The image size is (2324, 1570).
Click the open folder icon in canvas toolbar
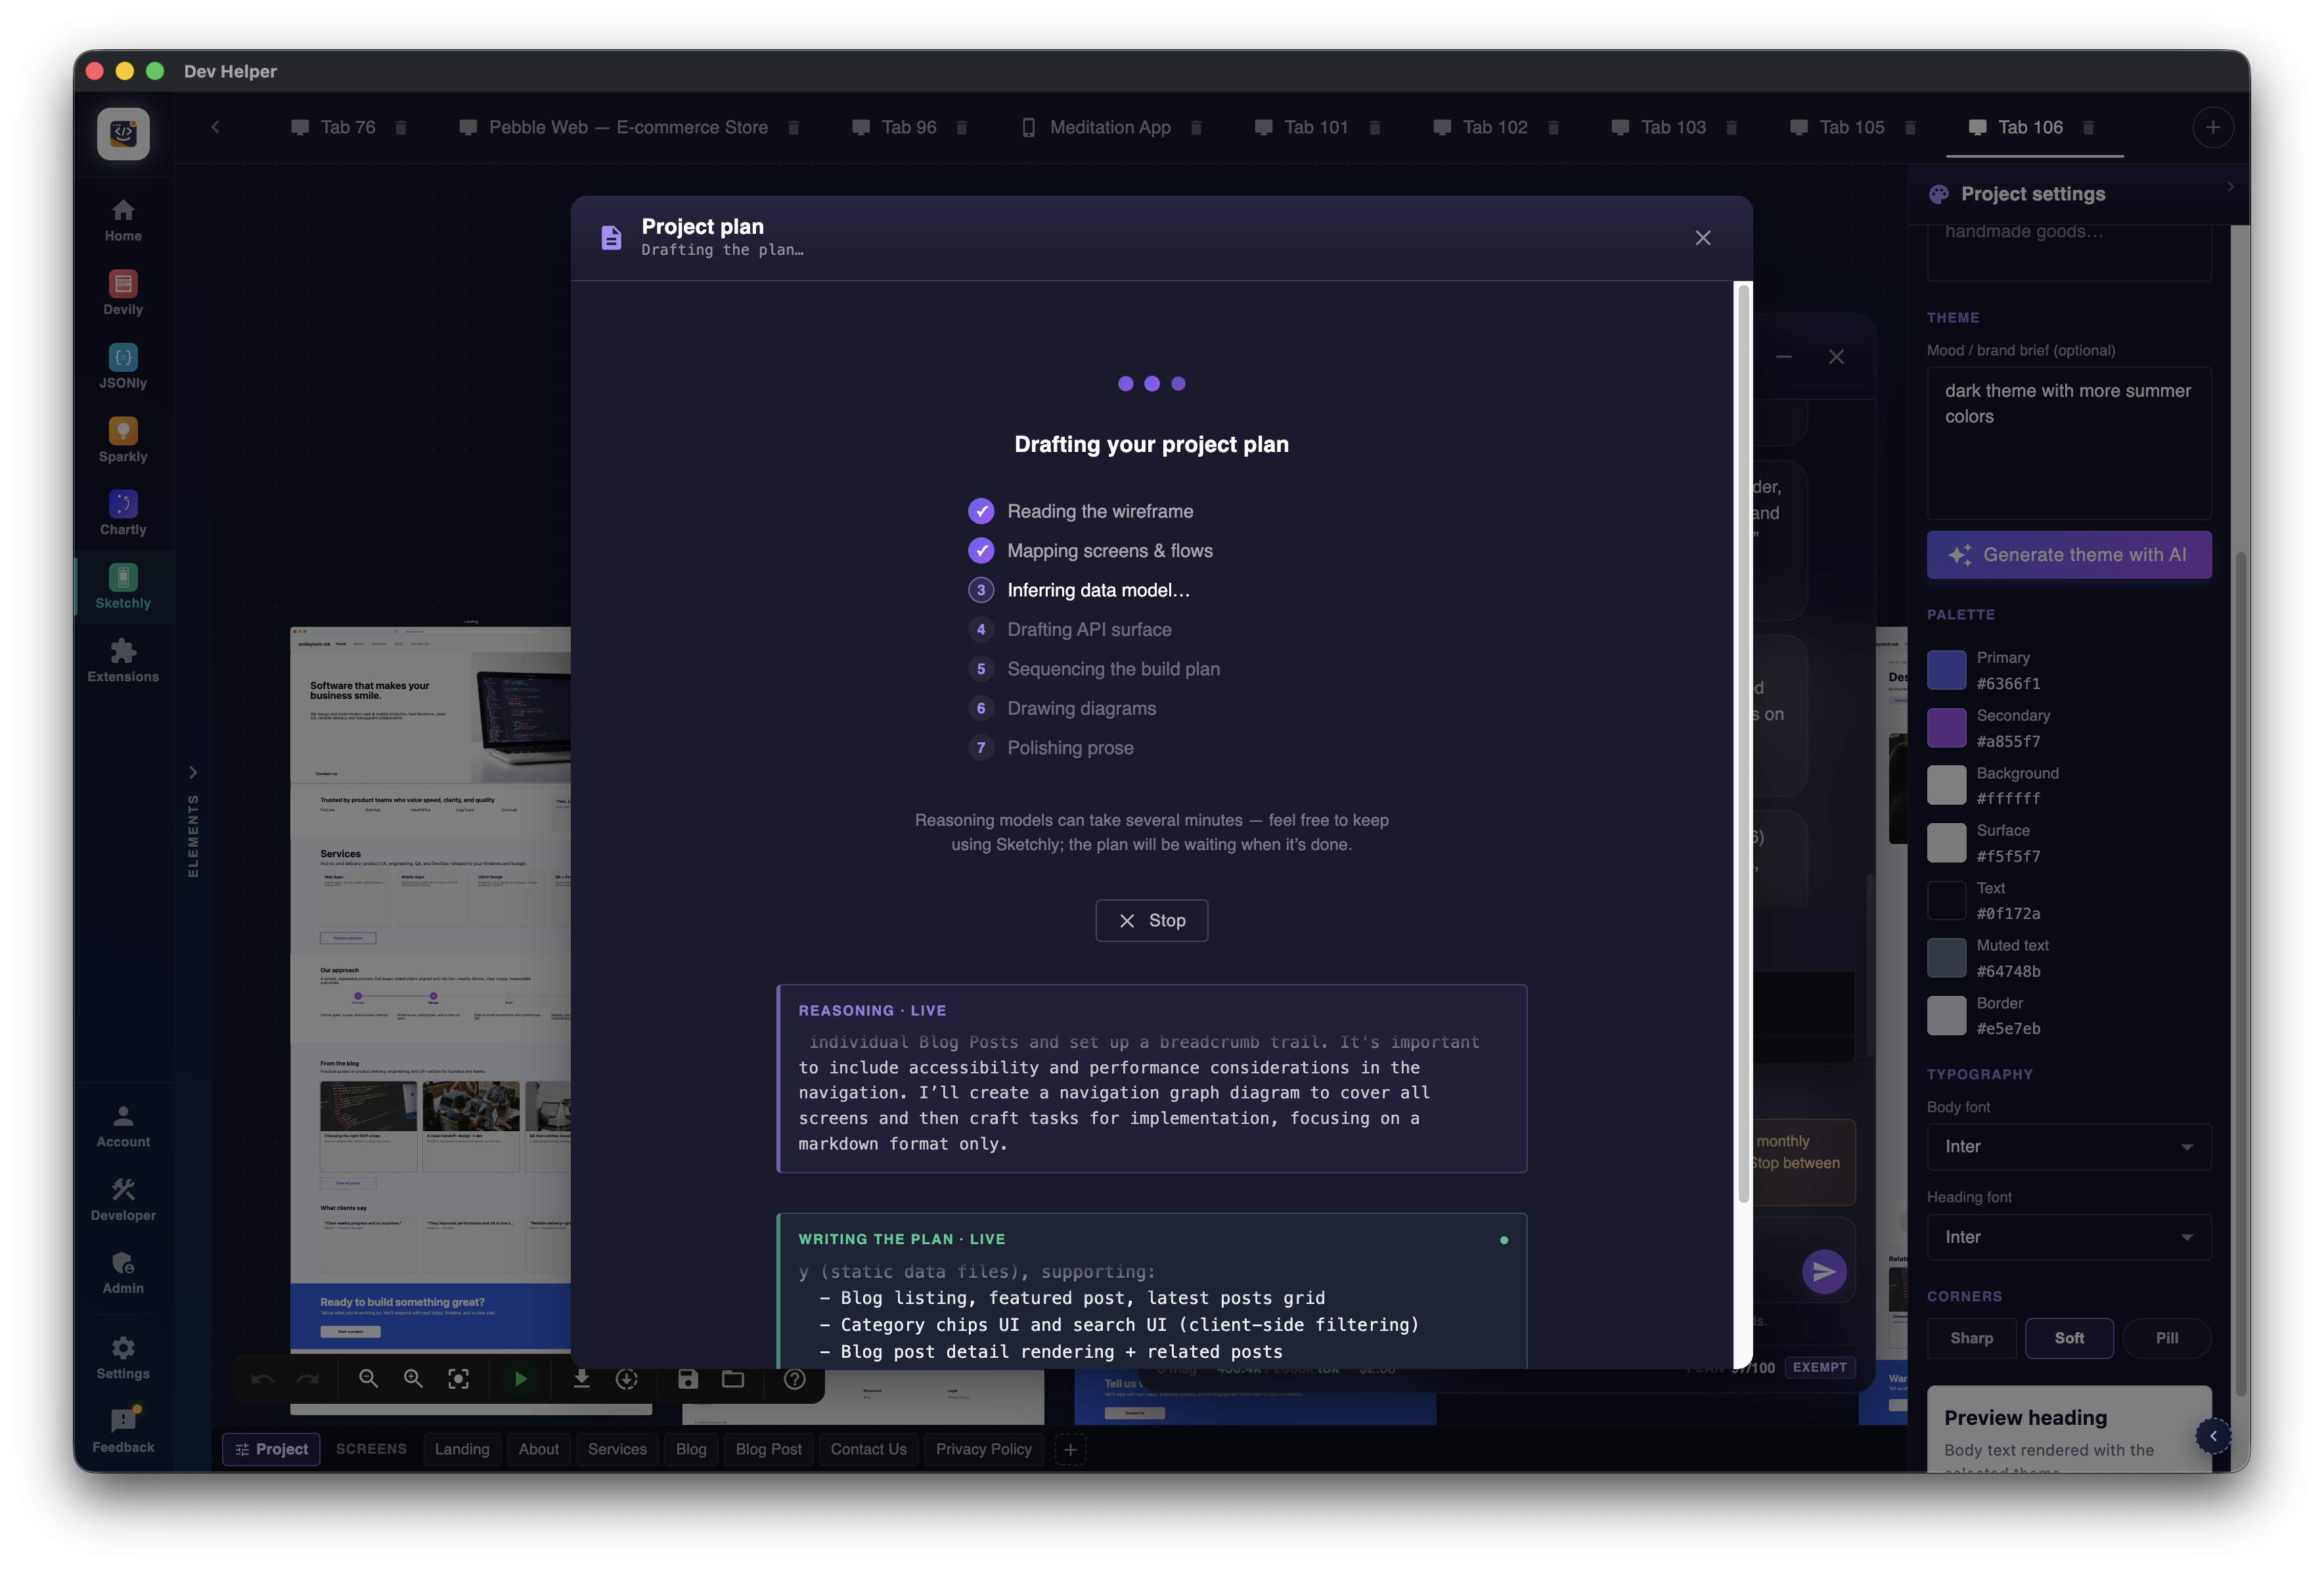point(733,1379)
